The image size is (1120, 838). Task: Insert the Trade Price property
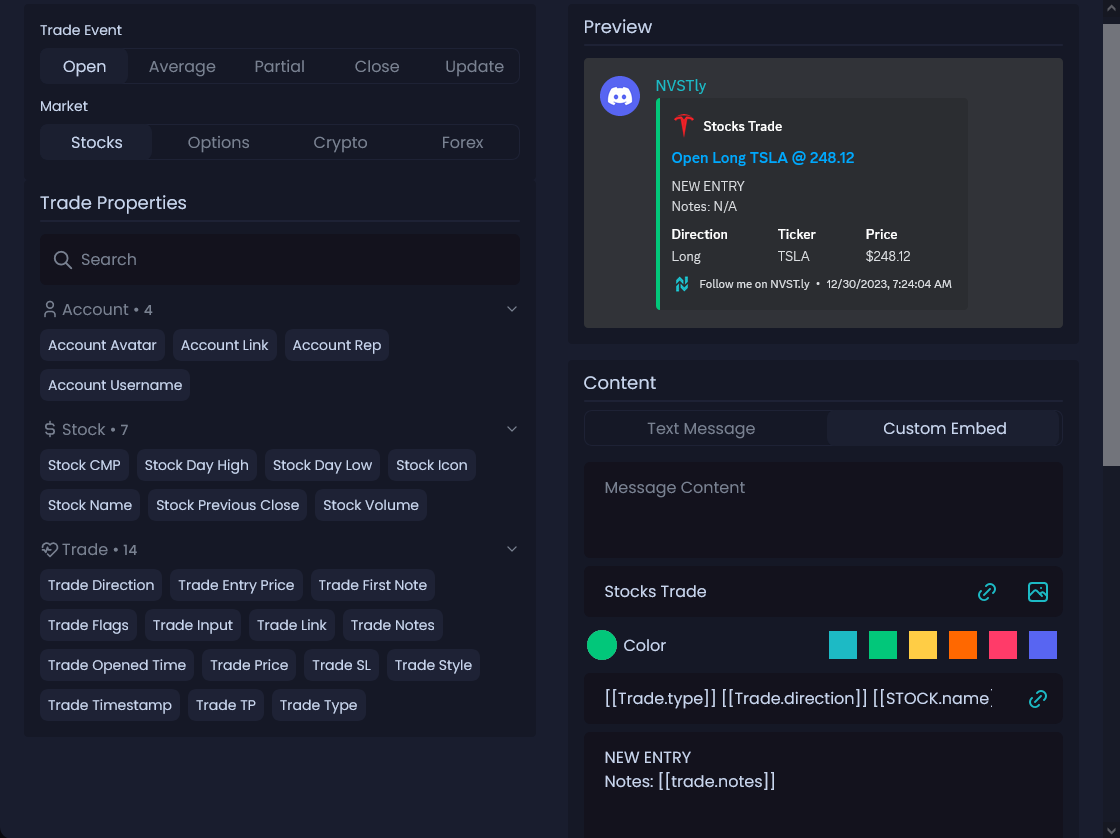[249, 665]
